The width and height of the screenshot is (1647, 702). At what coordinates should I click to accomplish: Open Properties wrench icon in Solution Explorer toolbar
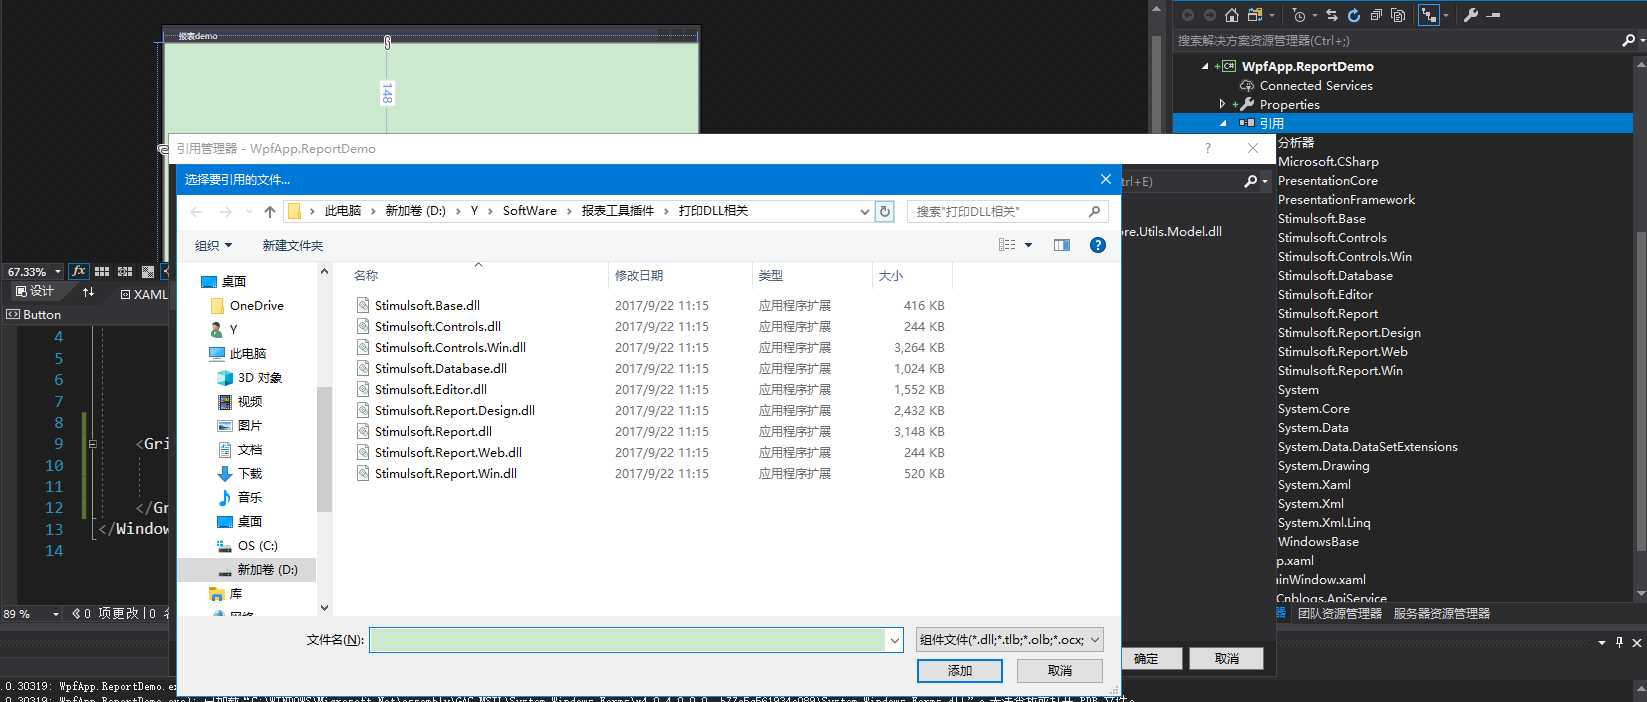(1471, 15)
